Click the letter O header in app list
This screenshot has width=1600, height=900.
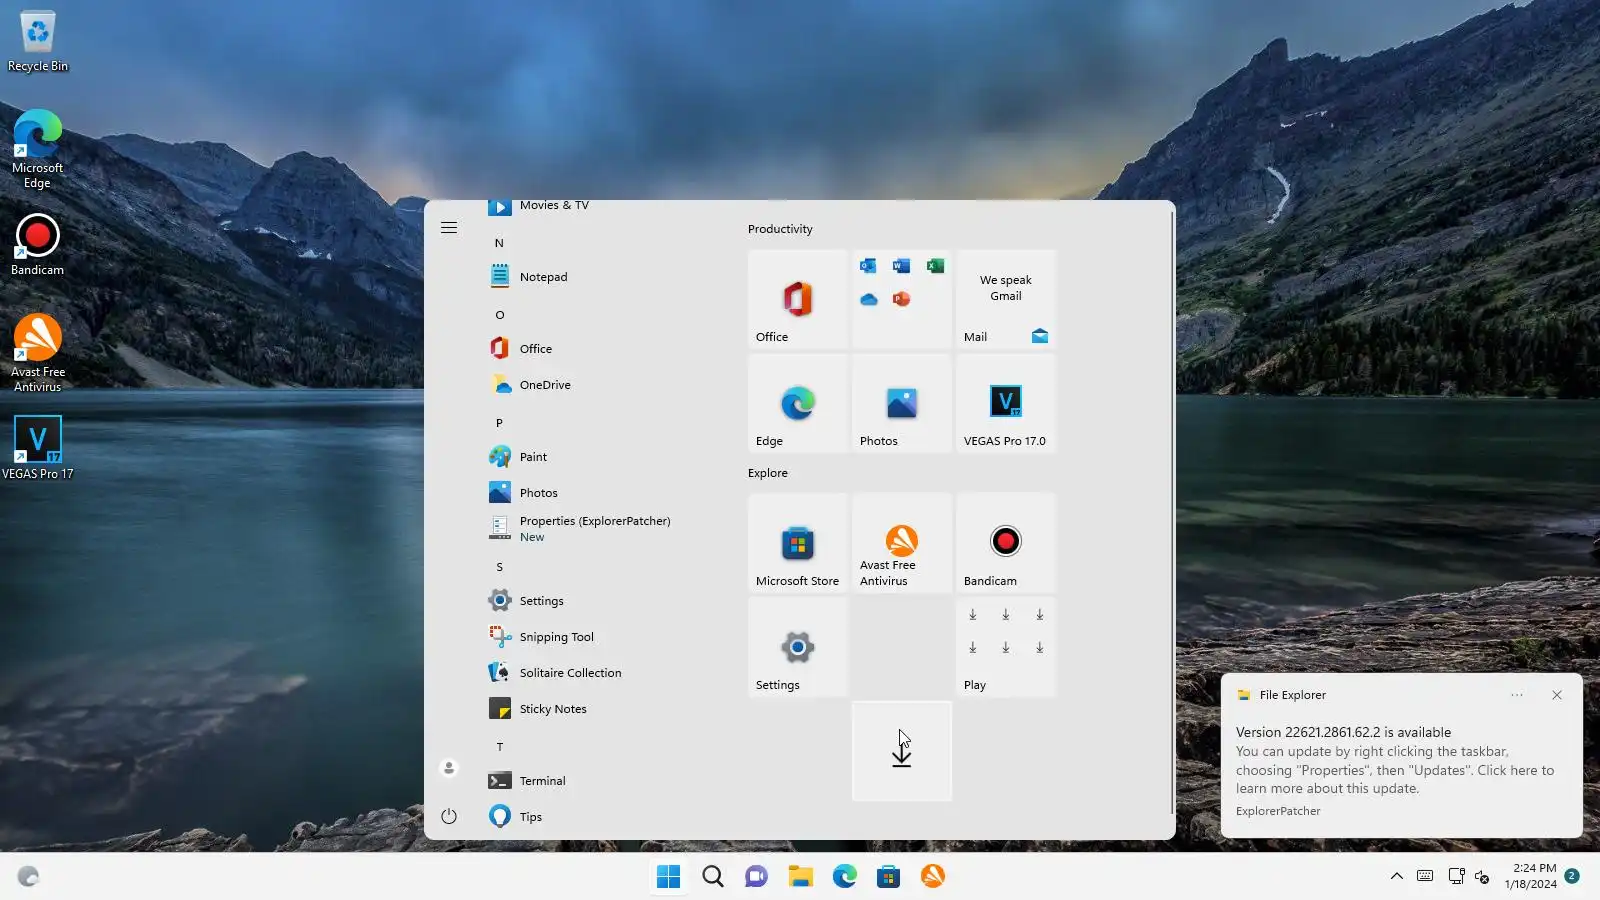coord(500,315)
